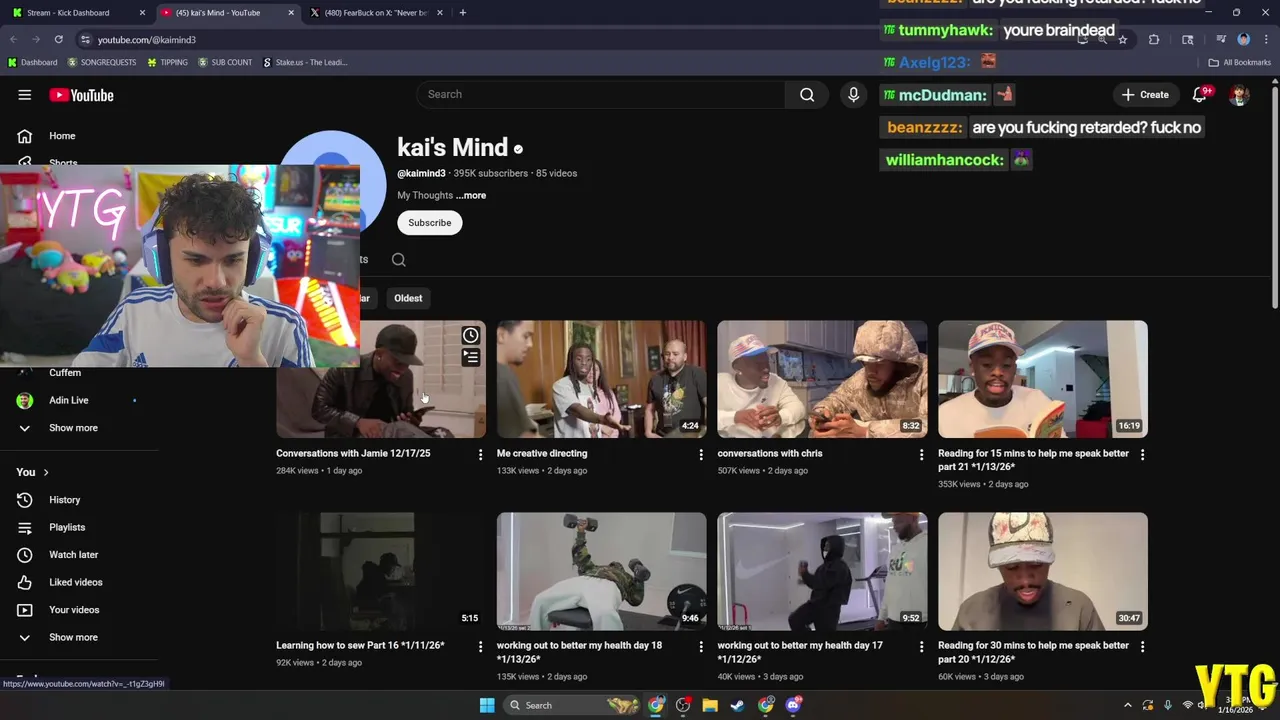This screenshot has width=1280, height=720.
Task: Open Watch later in sidebar
Action: tap(73, 555)
